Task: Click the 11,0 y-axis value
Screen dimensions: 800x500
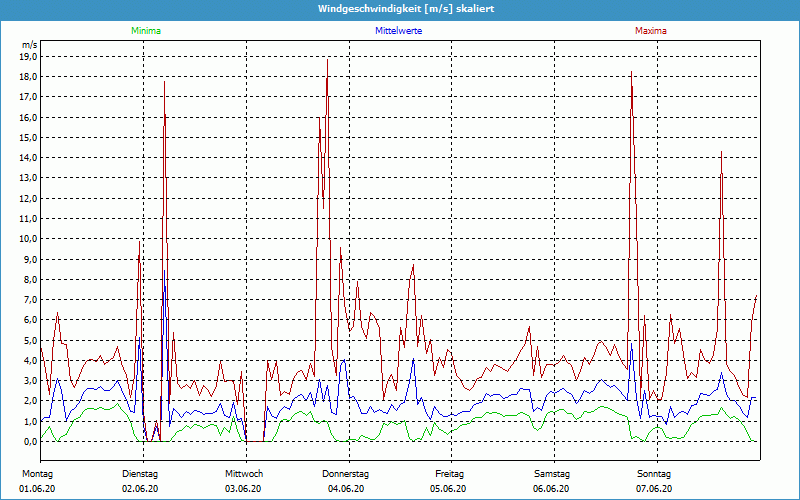Action: (x=28, y=219)
